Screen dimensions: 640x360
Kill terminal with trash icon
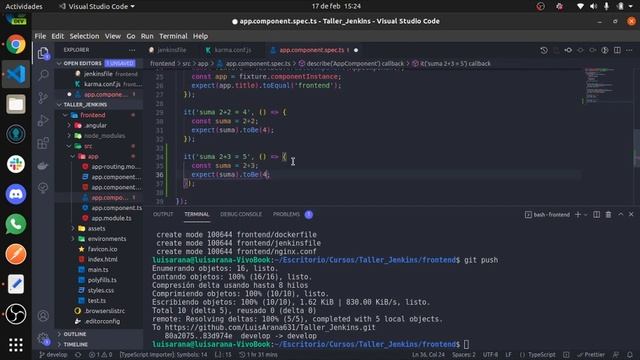coord(608,214)
